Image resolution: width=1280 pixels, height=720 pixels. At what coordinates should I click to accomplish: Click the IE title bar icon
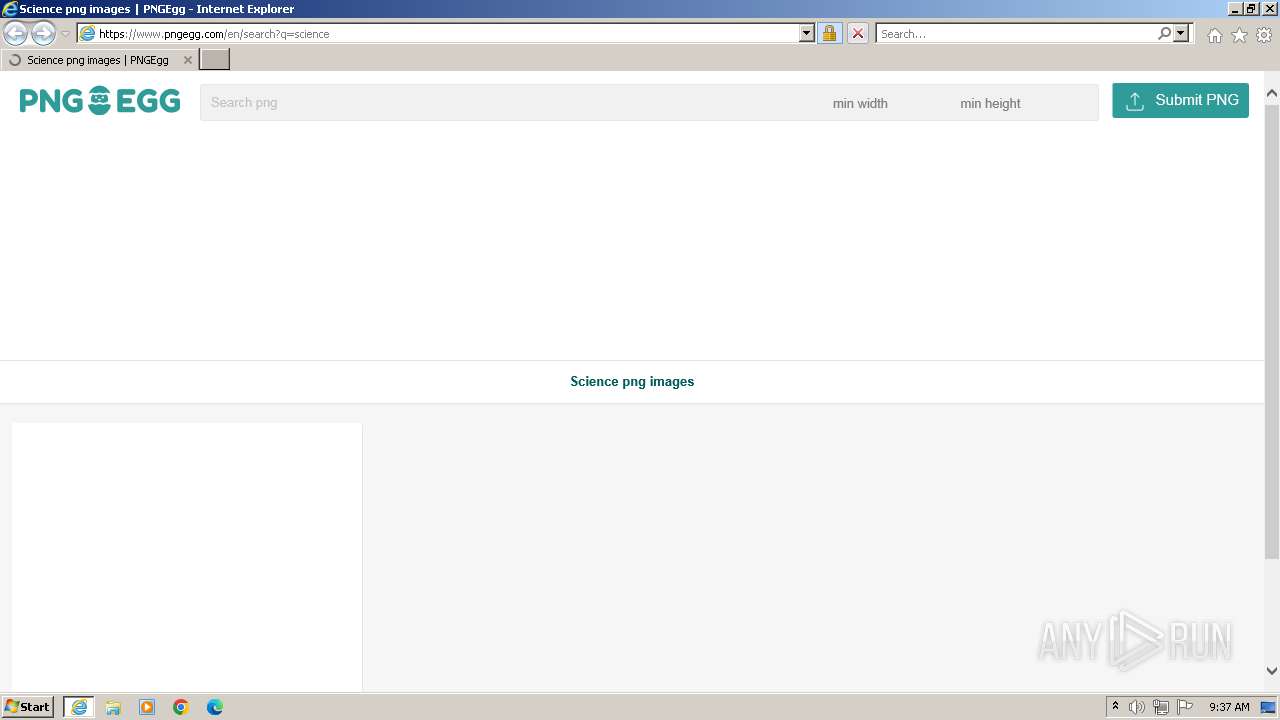10,9
